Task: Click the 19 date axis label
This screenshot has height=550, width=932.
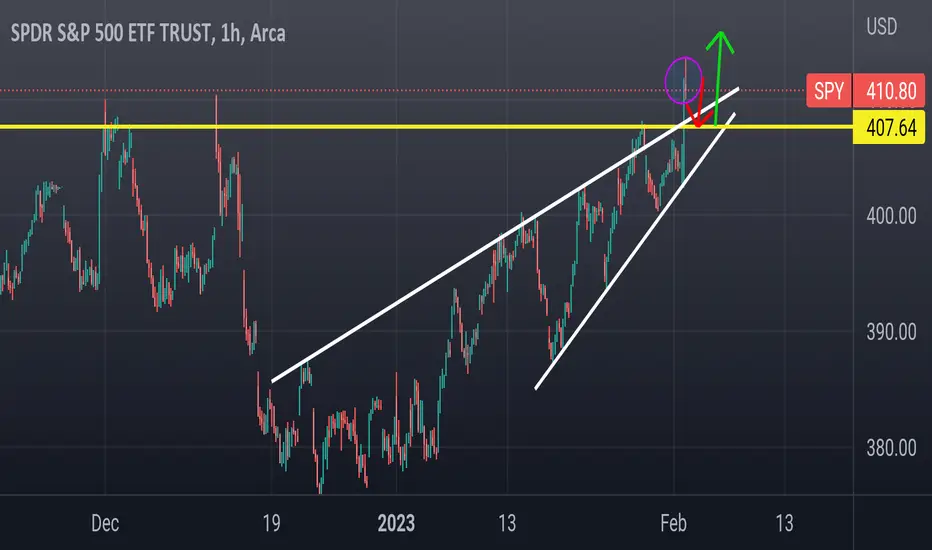Action: click(271, 523)
